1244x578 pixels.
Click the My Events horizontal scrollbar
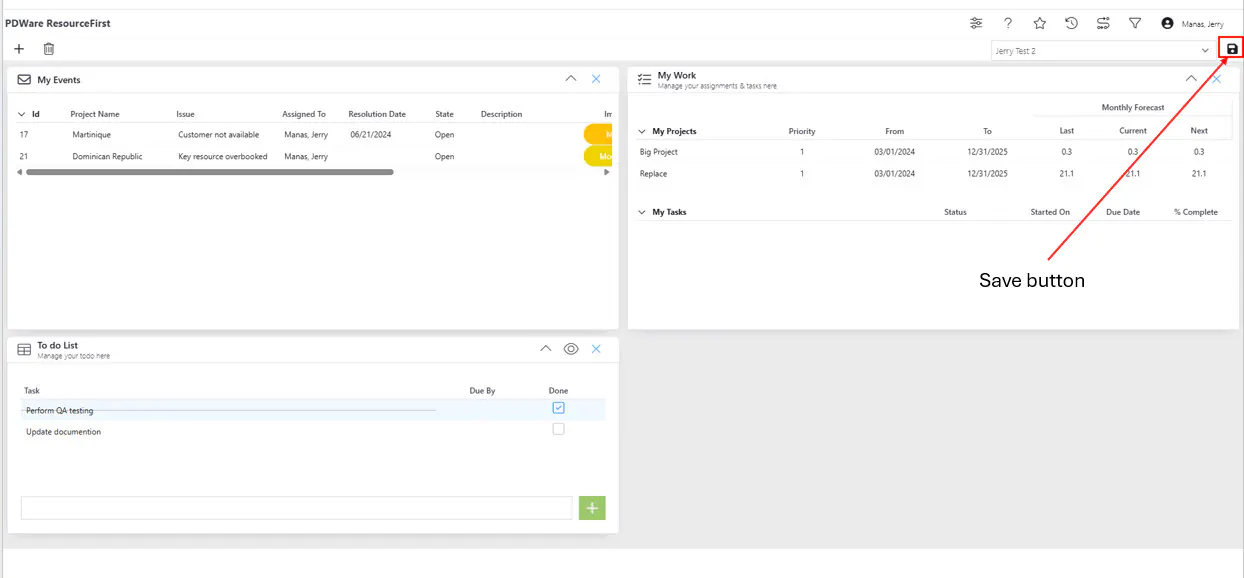click(209, 172)
